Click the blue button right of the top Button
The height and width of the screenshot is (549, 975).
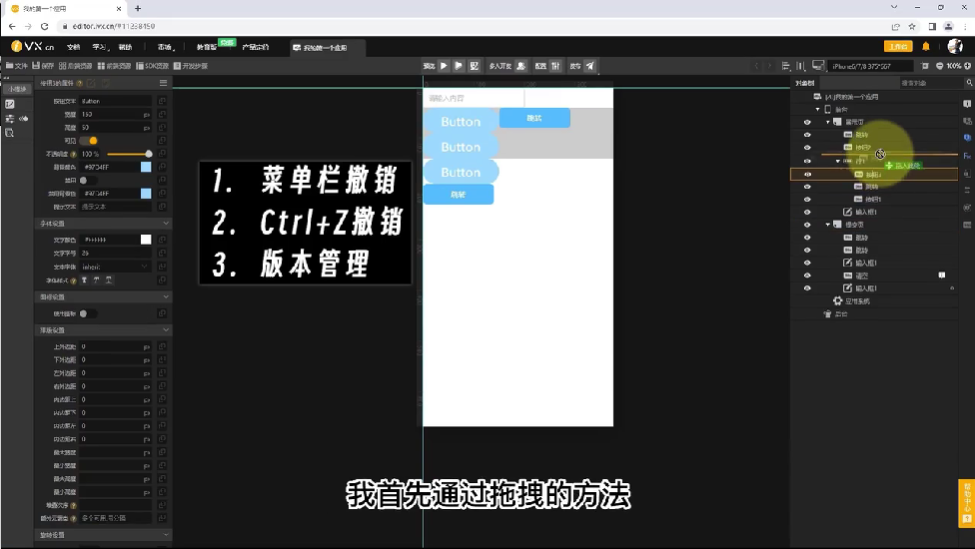535,118
